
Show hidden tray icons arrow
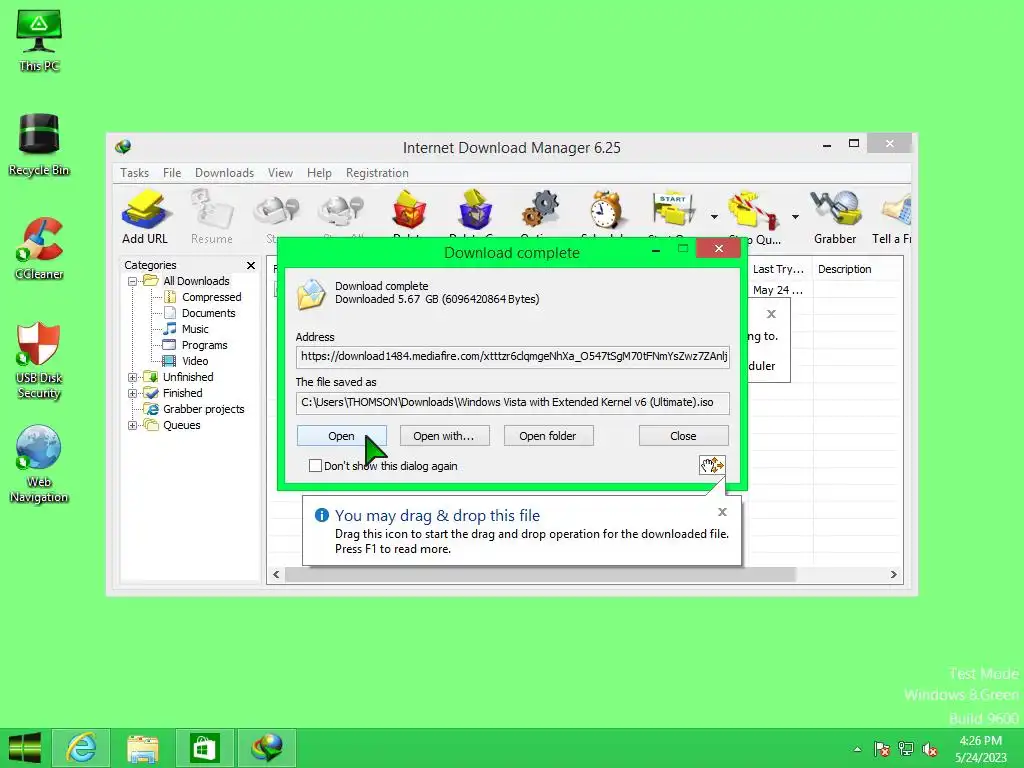(857, 749)
